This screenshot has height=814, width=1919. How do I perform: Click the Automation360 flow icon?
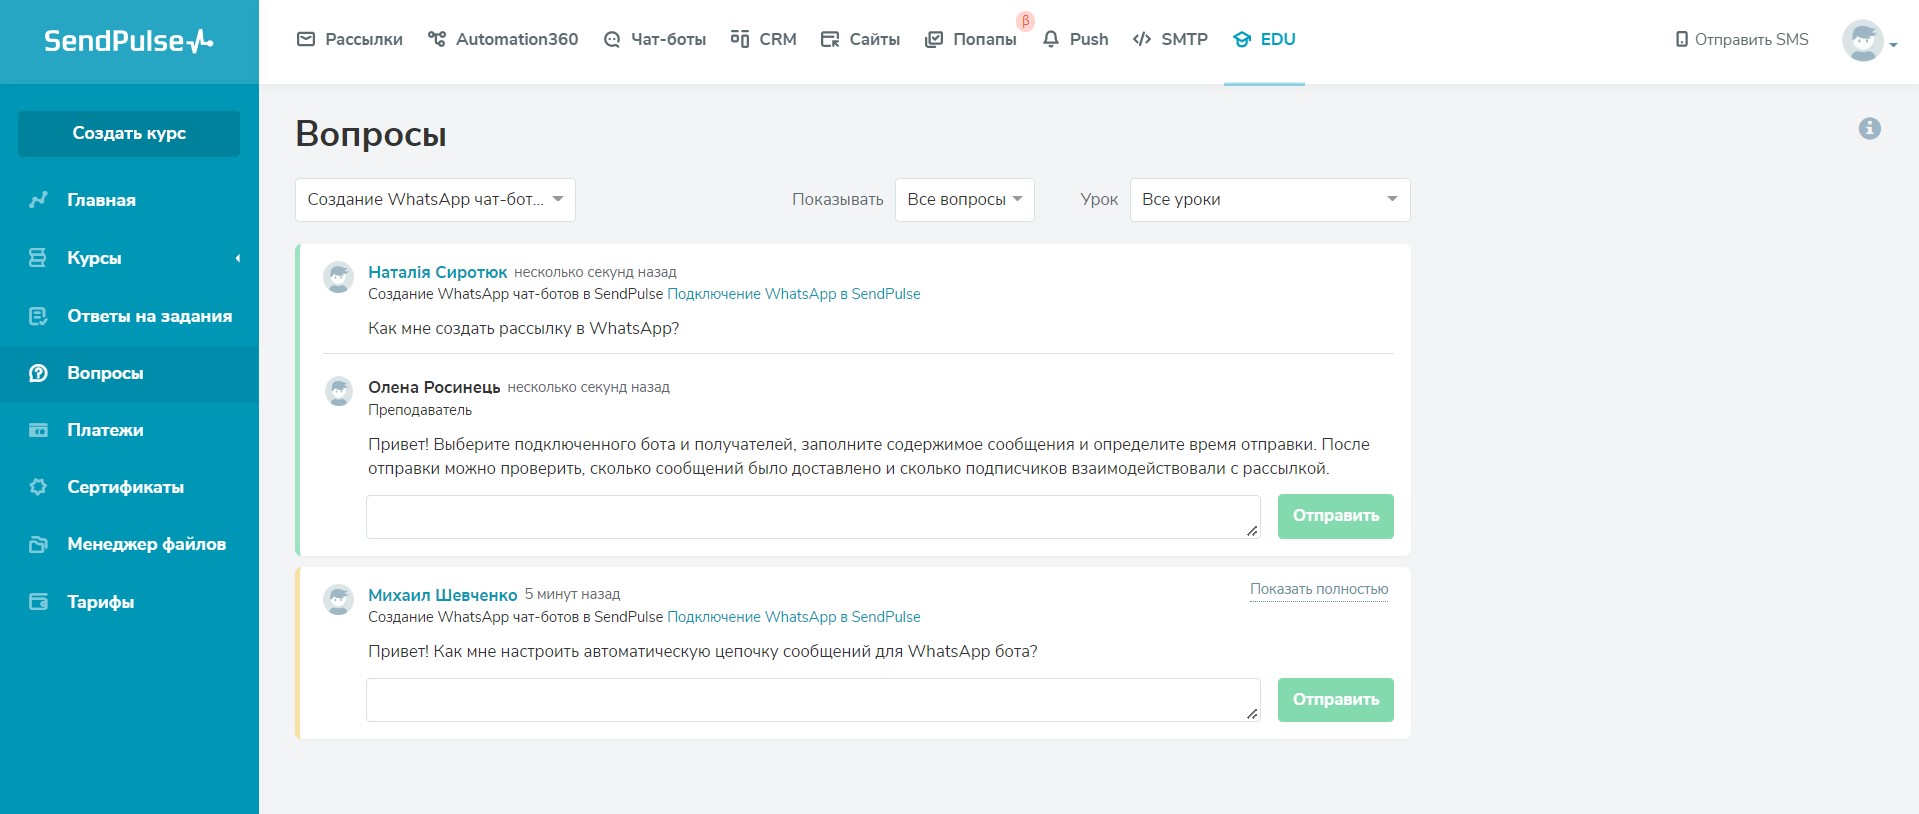437,39
